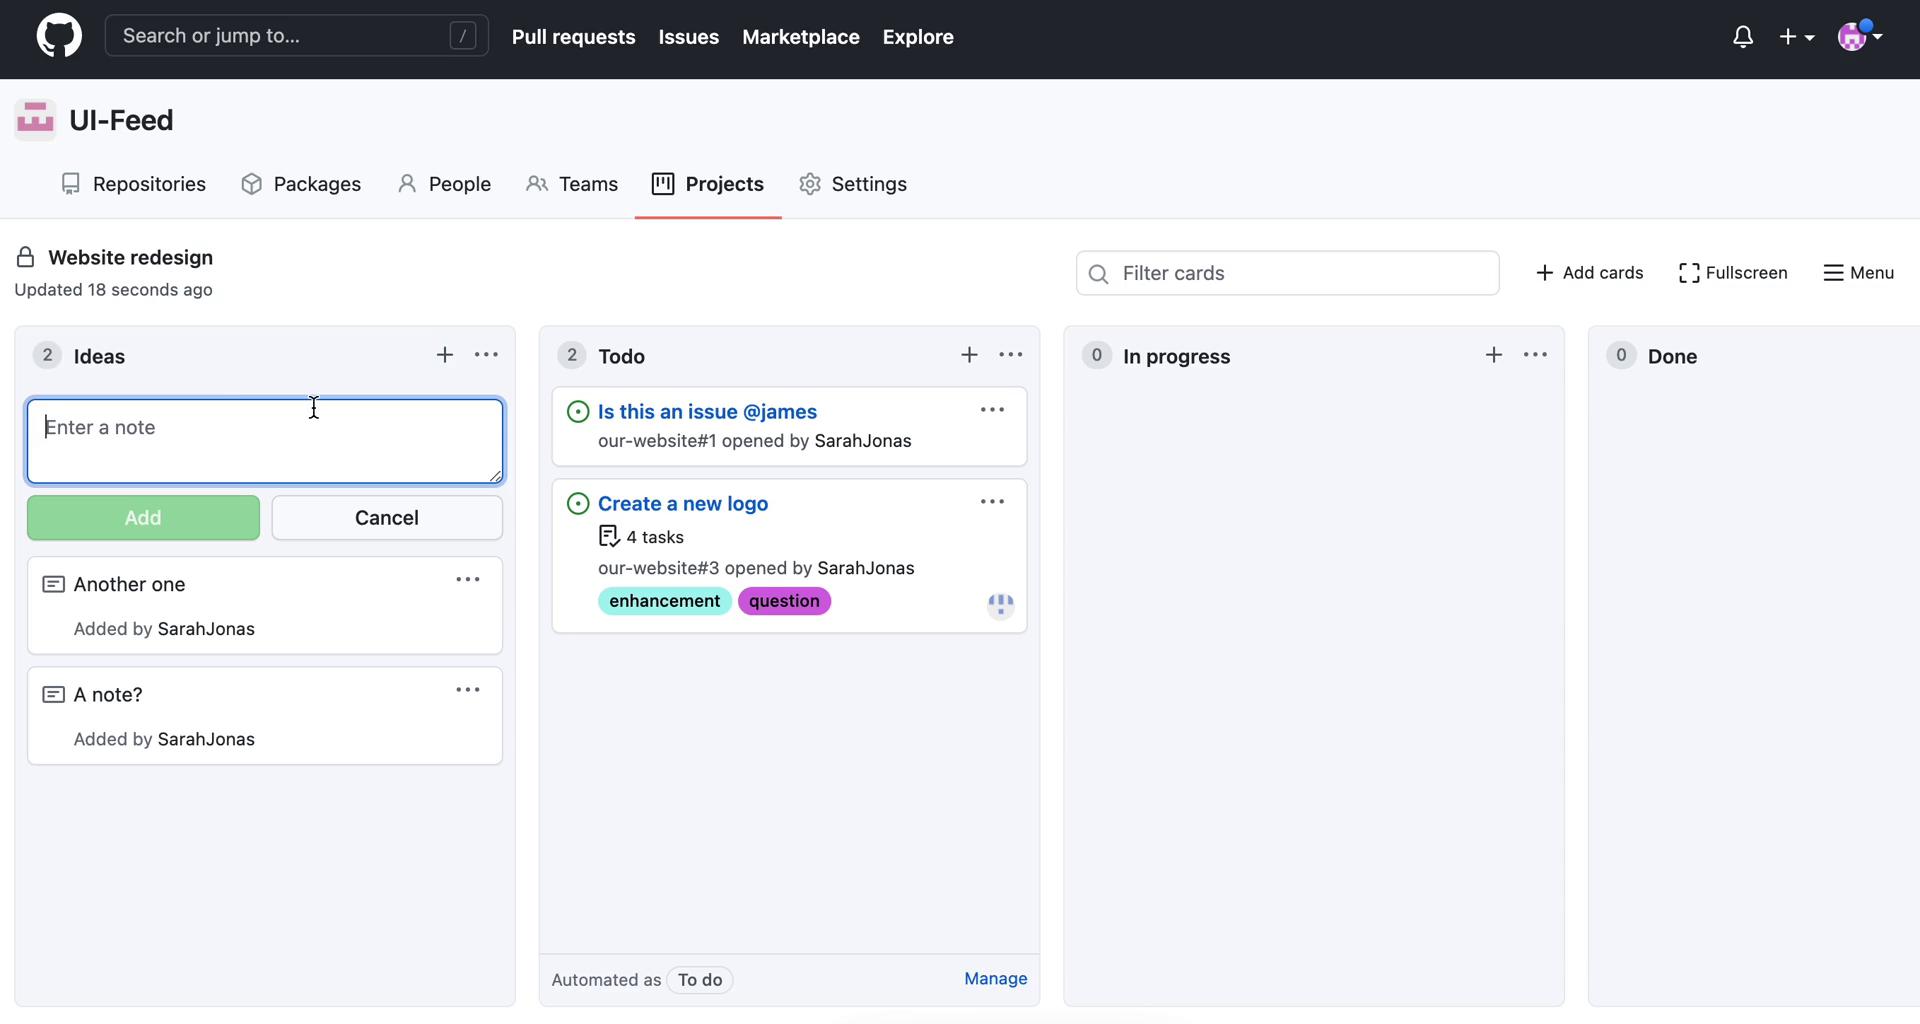The width and height of the screenshot is (1920, 1024).
Task: Click the Done column title
Action: coord(1672,357)
